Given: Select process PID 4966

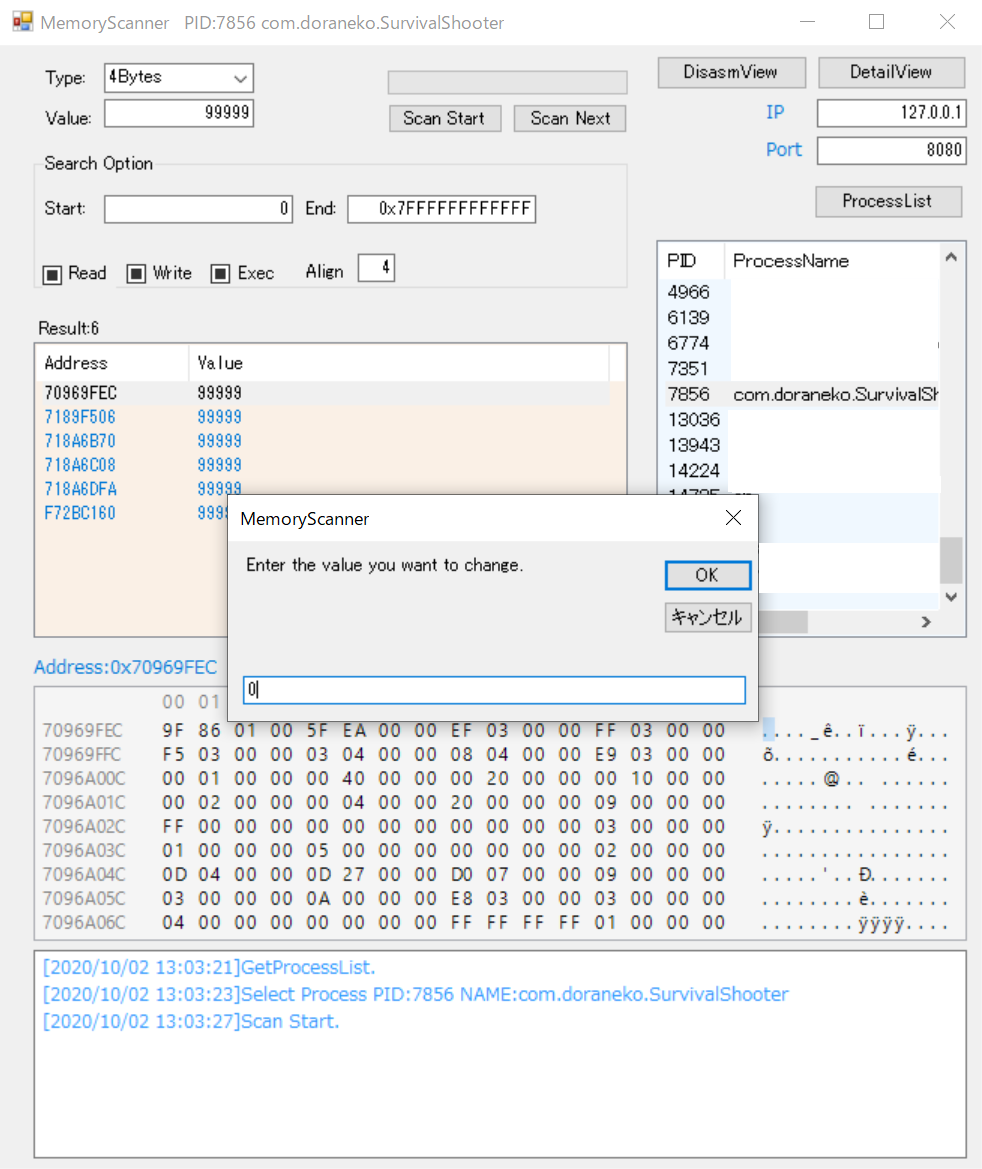Looking at the screenshot, I should [688, 292].
